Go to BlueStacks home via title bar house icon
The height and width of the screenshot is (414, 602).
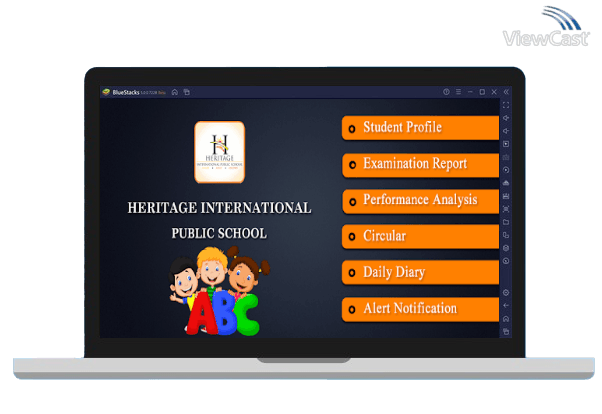175,92
